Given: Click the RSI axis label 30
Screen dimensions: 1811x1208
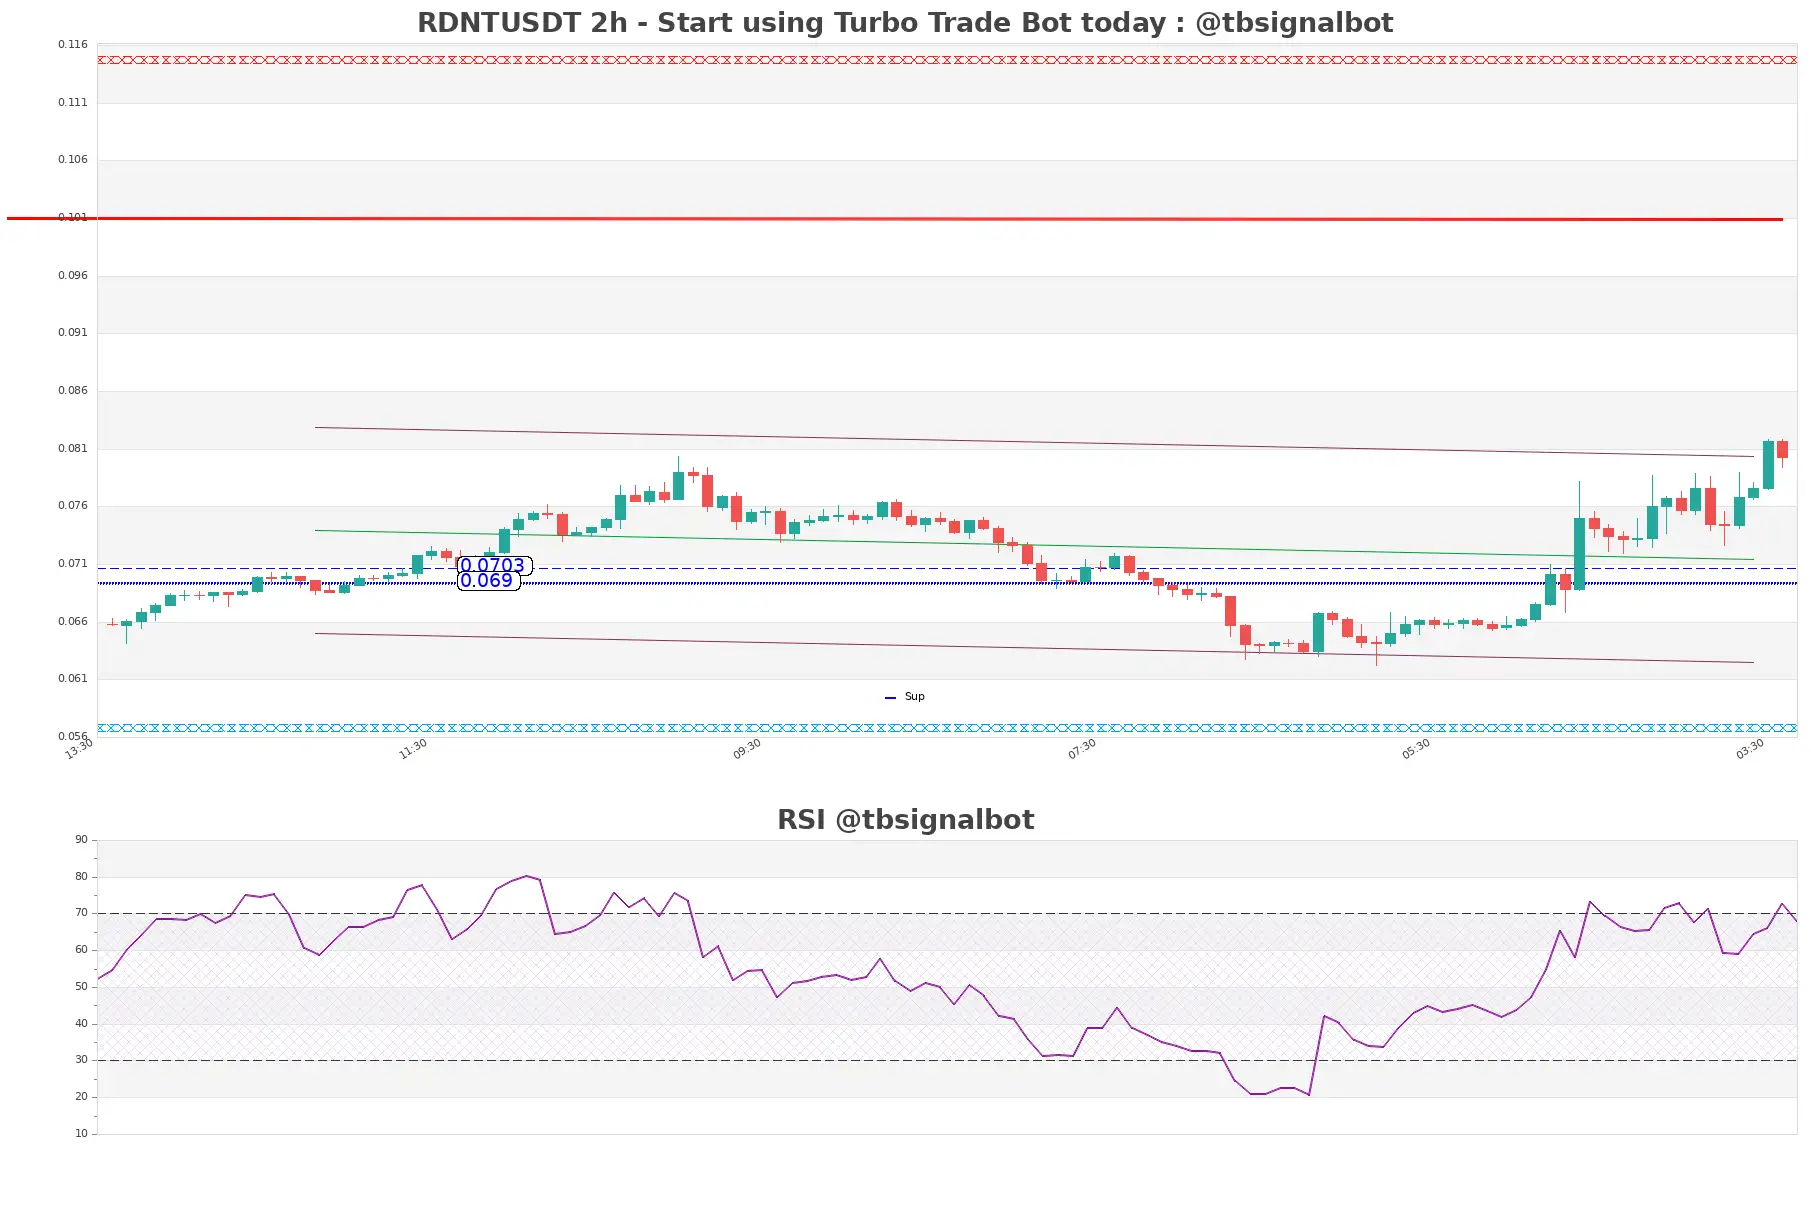Looking at the screenshot, I should pyautogui.click(x=81, y=1060).
